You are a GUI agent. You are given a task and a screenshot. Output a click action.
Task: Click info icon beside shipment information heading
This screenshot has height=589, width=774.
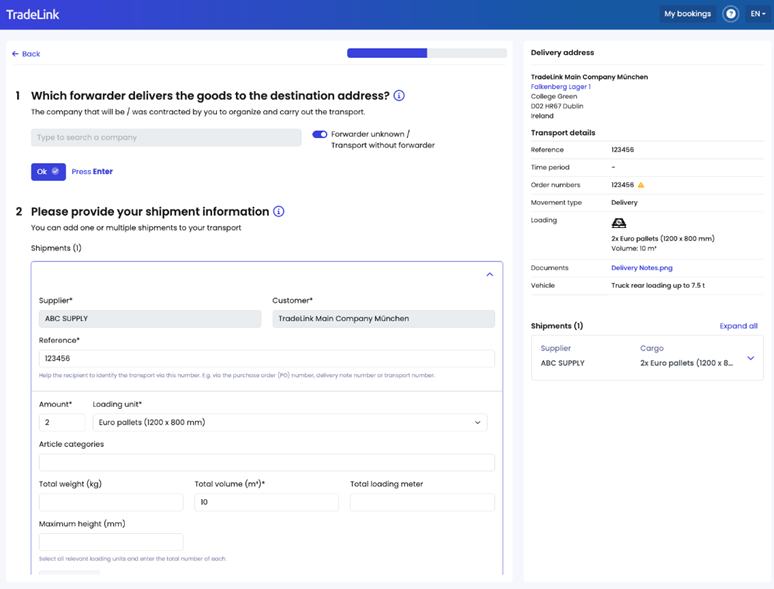(279, 212)
